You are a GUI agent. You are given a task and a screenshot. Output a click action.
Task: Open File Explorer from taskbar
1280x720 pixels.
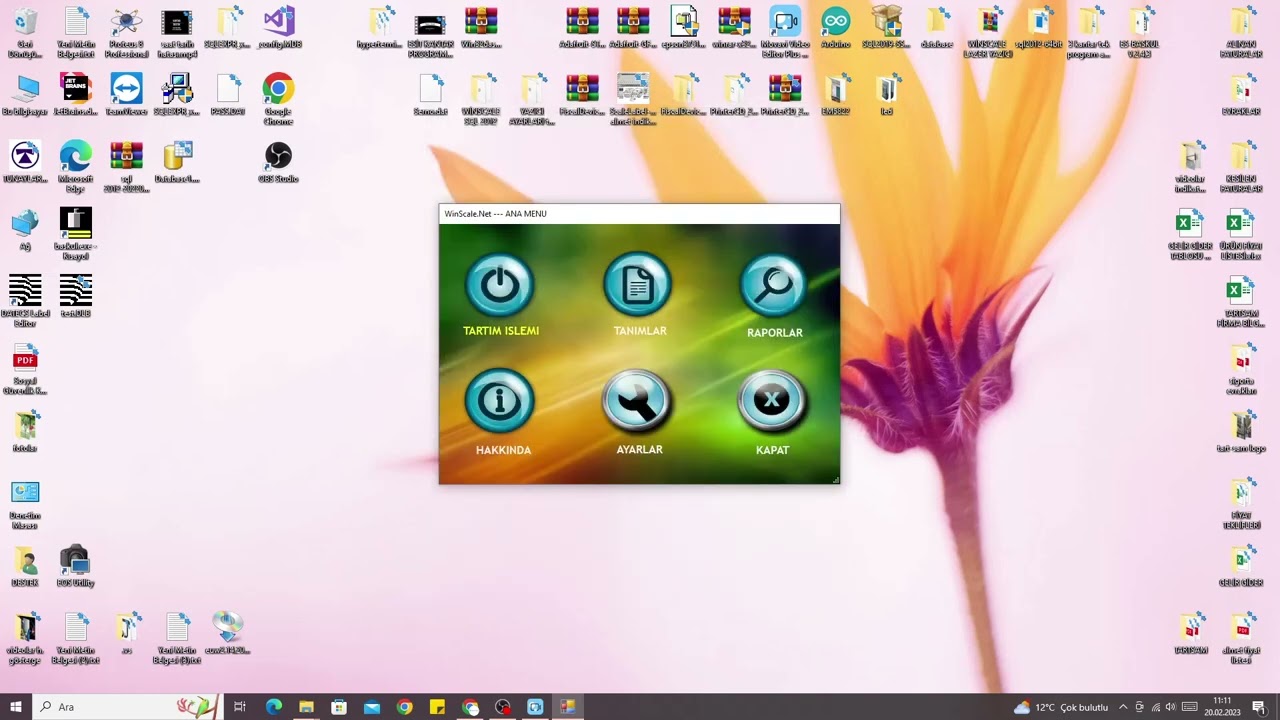click(x=306, y=707)
